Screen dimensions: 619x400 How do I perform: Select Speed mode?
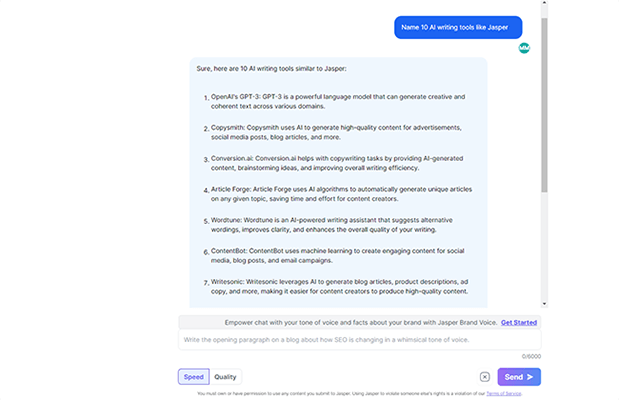pos(193,377)
